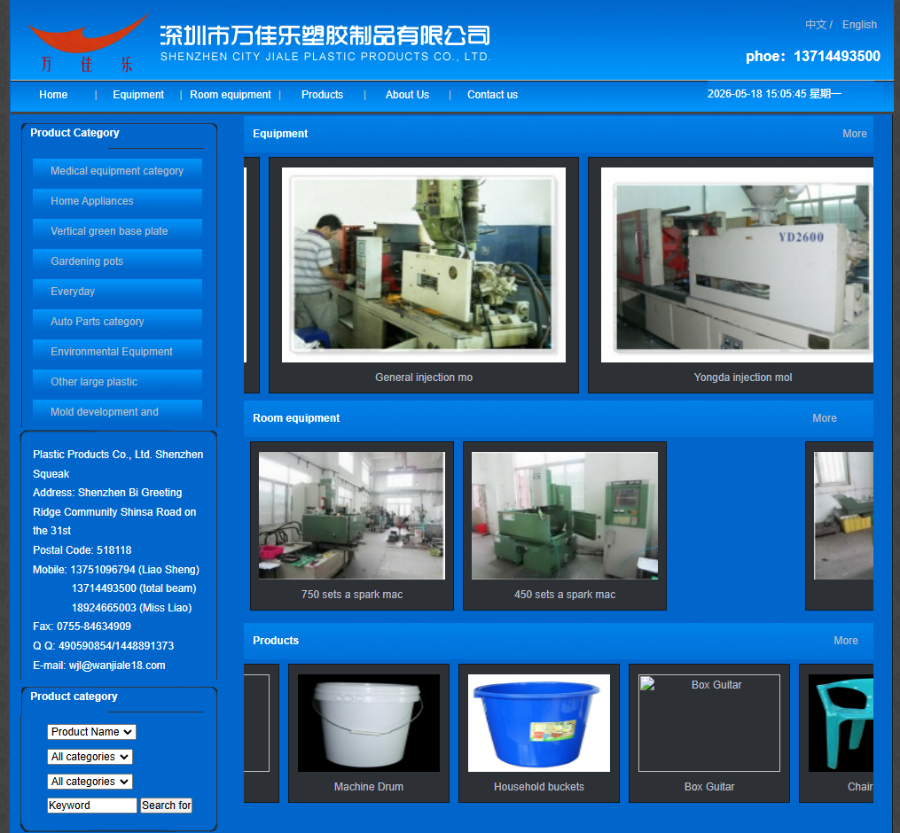This screenshot has width=900, height=833.
Task: Click the 18924665003 (Miss Liao) line
Action: [x=131, y=607]
